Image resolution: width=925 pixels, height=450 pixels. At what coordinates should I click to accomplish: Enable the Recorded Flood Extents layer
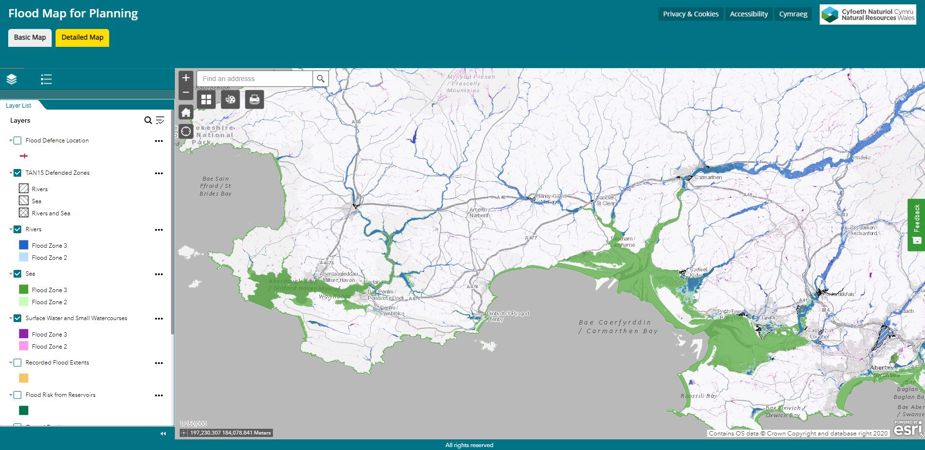tap(18, 362)
